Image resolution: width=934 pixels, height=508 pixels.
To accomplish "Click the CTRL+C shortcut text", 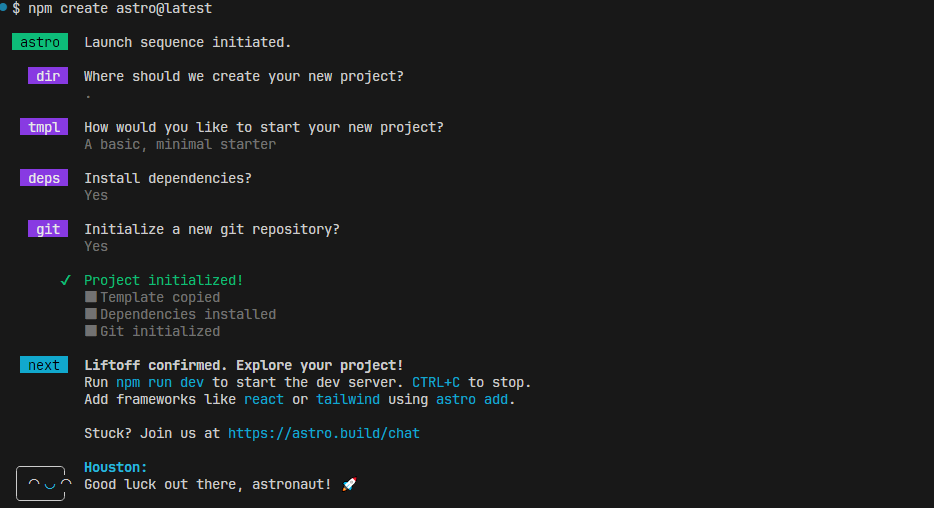I will (436, 382).
